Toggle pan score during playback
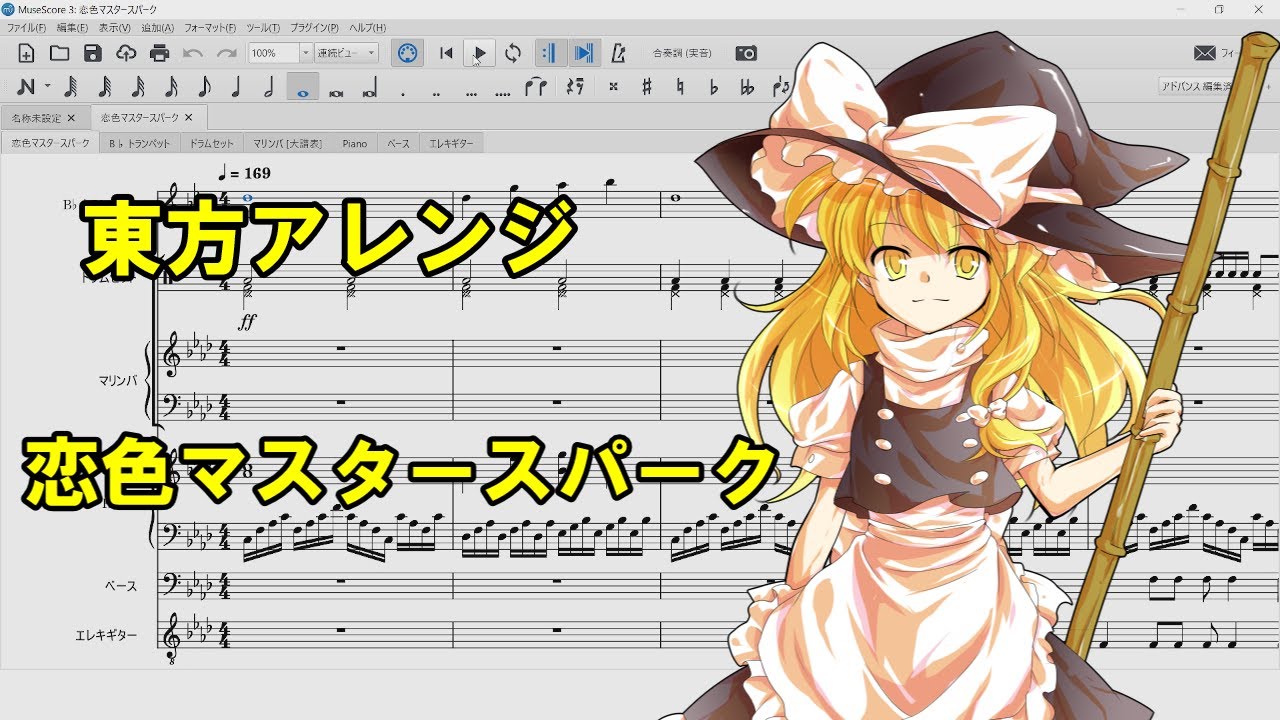Viewport: 1280px width, 720px height. [585, 53]
